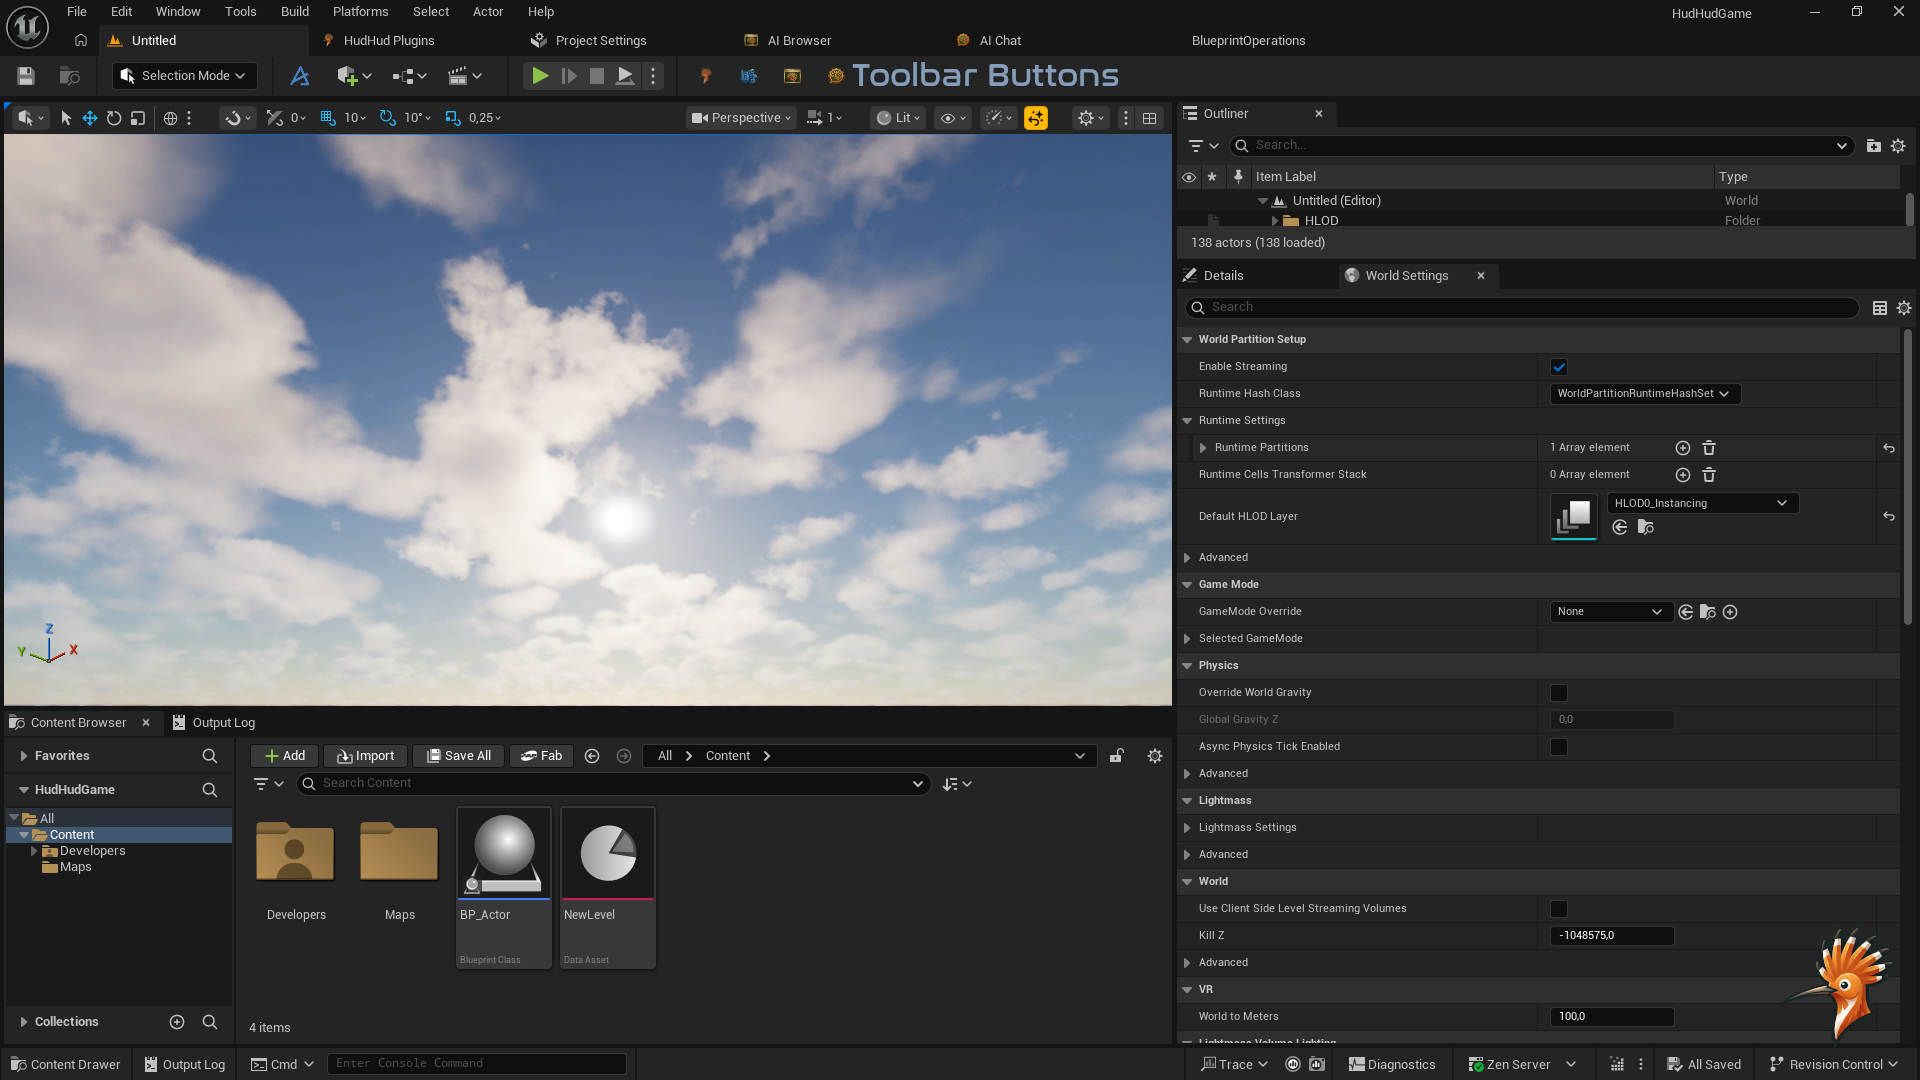Click the green Play button
Screen dimensions: 1920x1080
[x=539, y=76]
